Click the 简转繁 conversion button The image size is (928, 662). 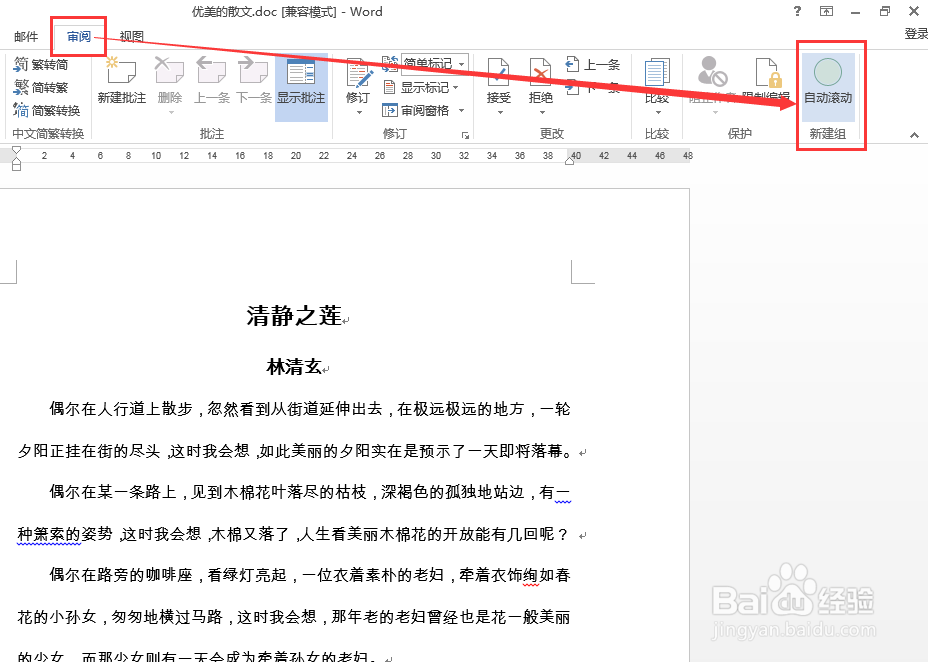pos(41,88)
